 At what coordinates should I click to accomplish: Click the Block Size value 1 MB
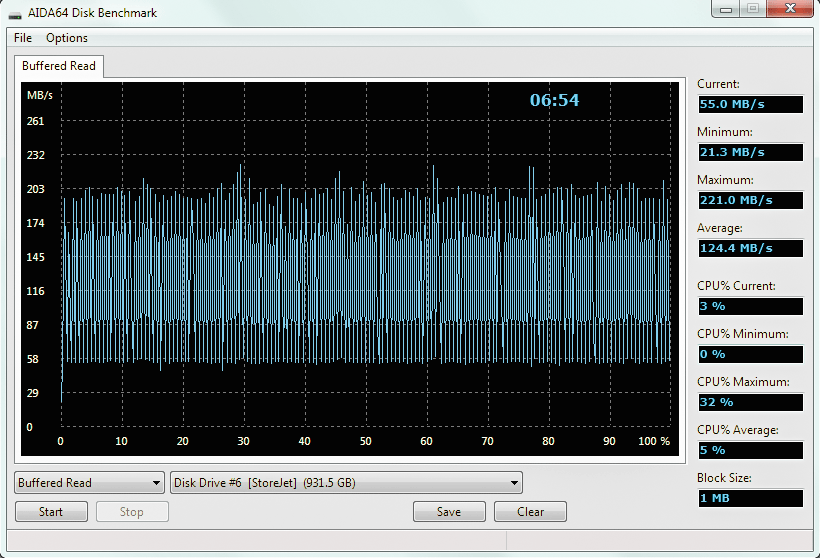point(750,498)
